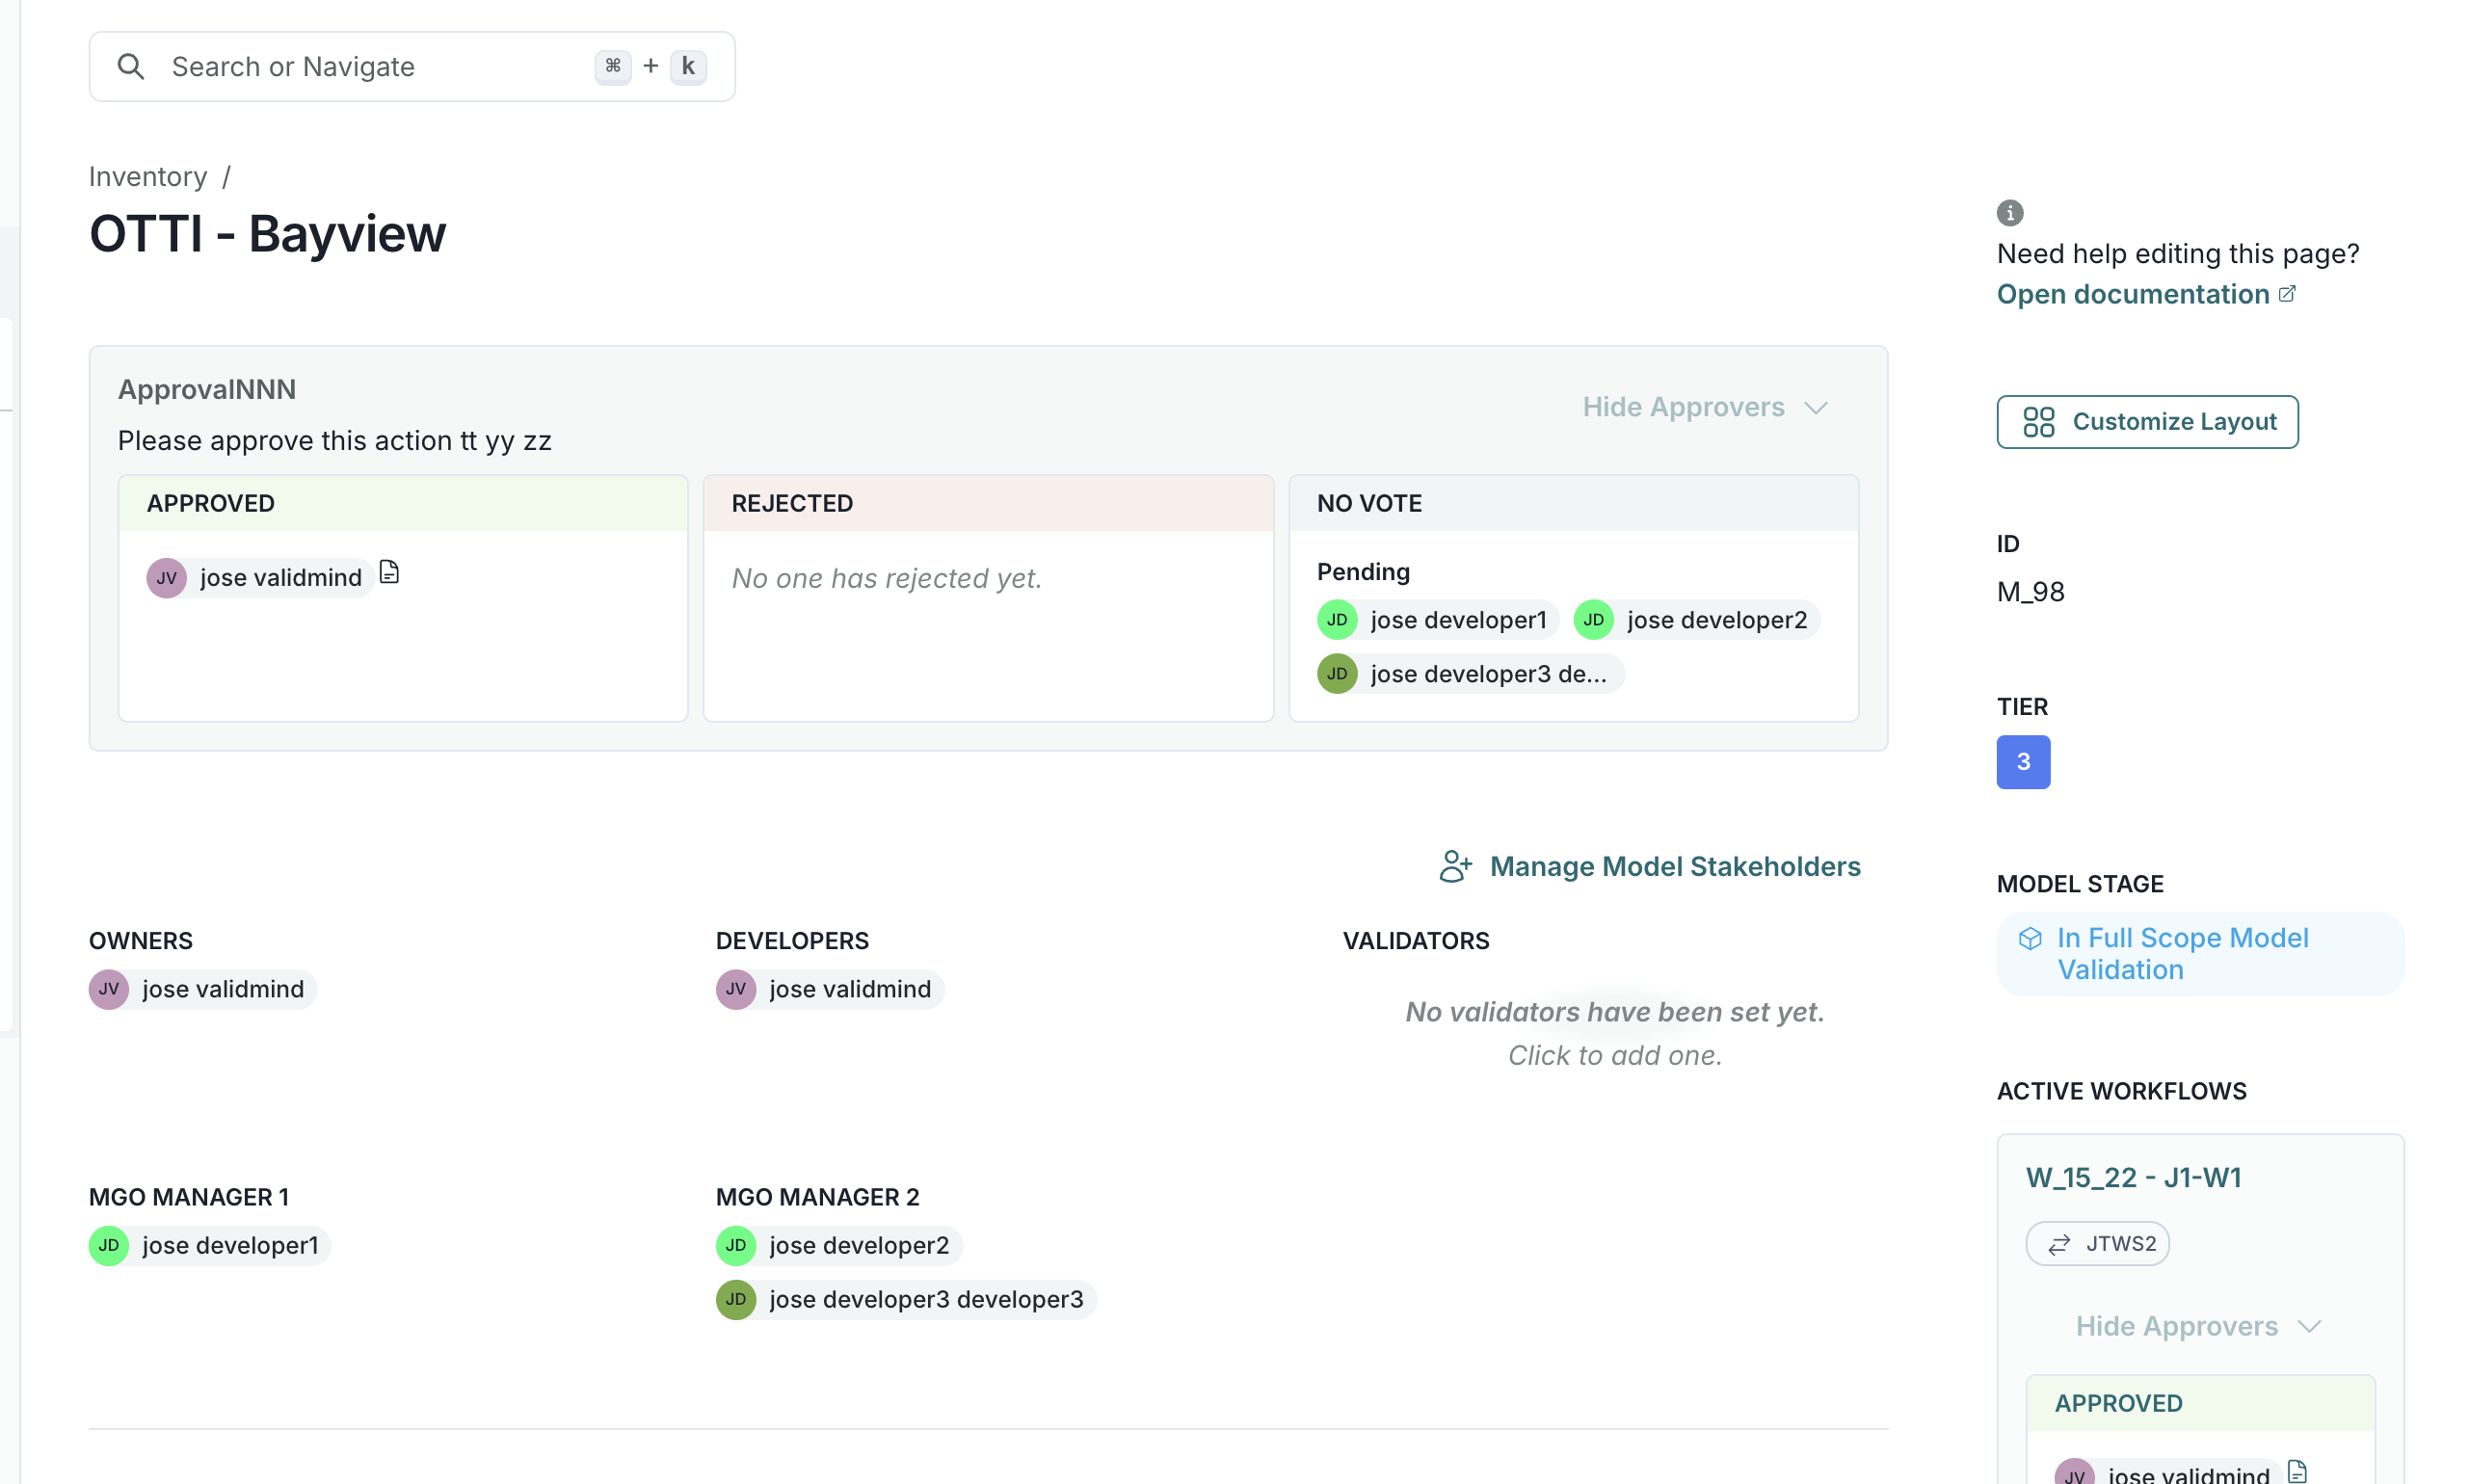Open Manage Model Stakeholders
The image size is (2469, 1484).
pos(1675,866)
